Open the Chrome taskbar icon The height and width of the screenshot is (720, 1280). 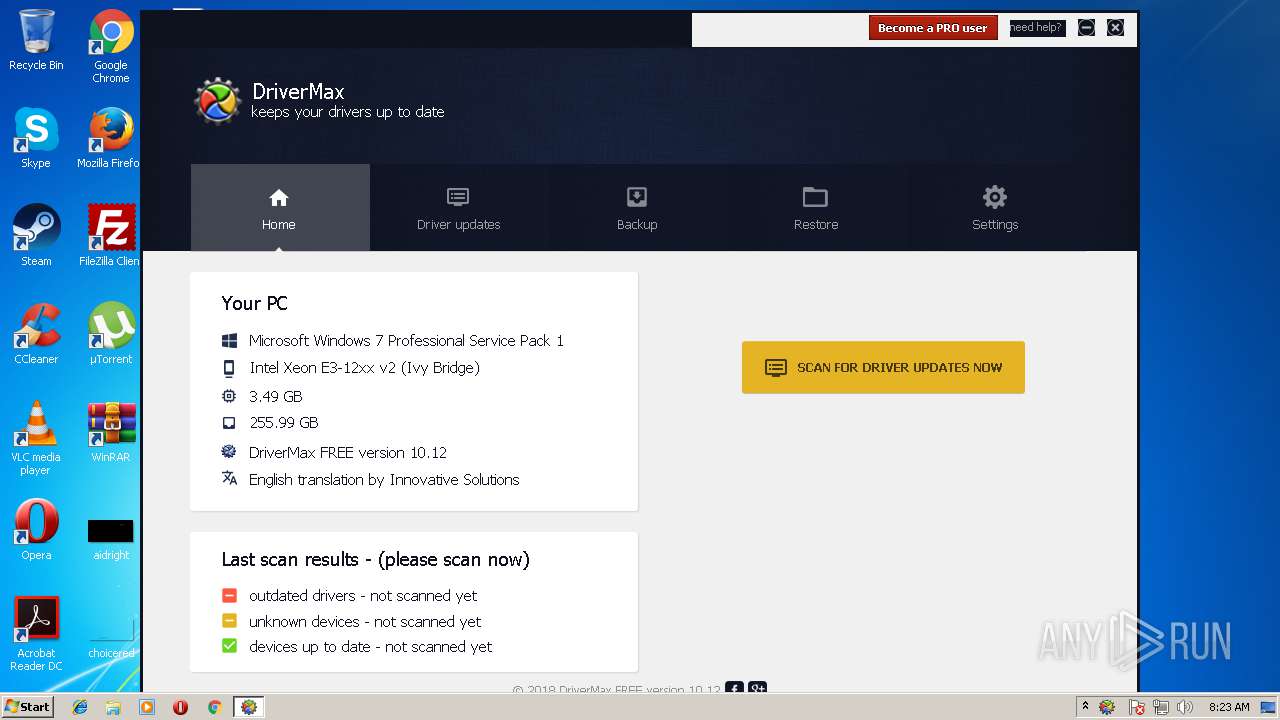[214, 707]
